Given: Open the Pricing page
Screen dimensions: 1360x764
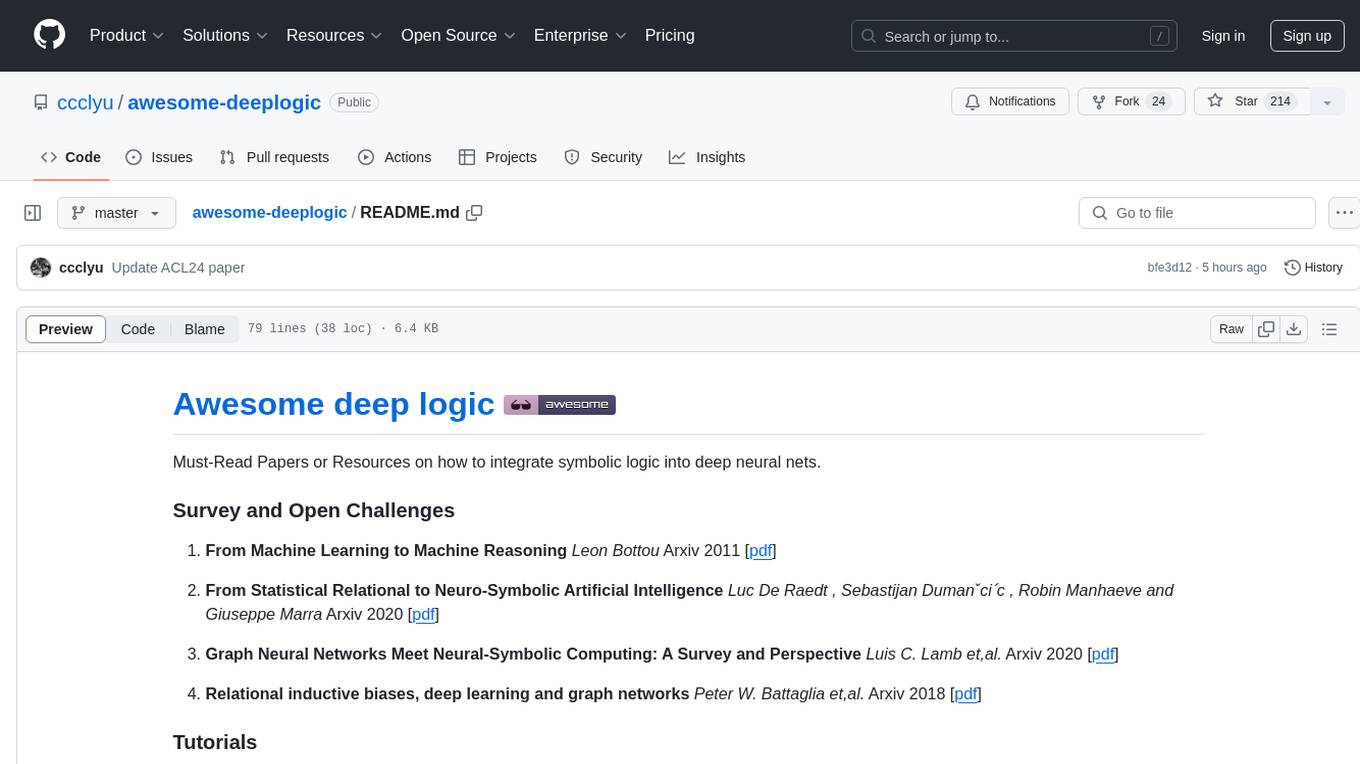Looking at the screenshot, I should click(x=670, y=35).
